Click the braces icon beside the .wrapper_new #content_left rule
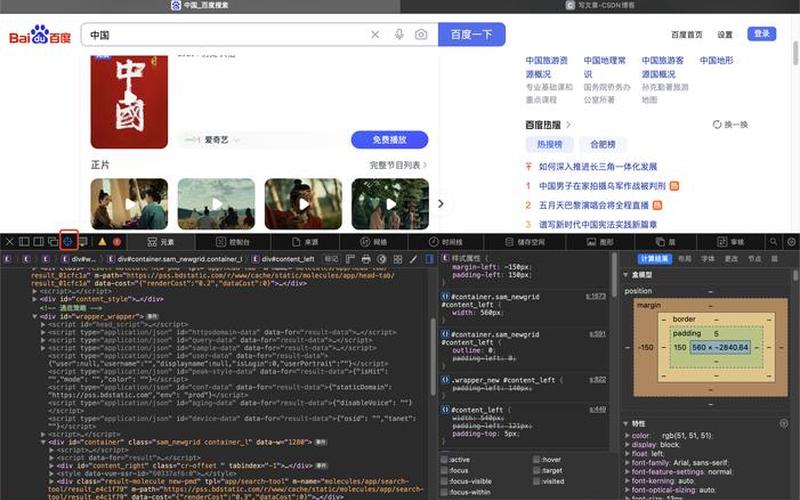 [445, 380]
